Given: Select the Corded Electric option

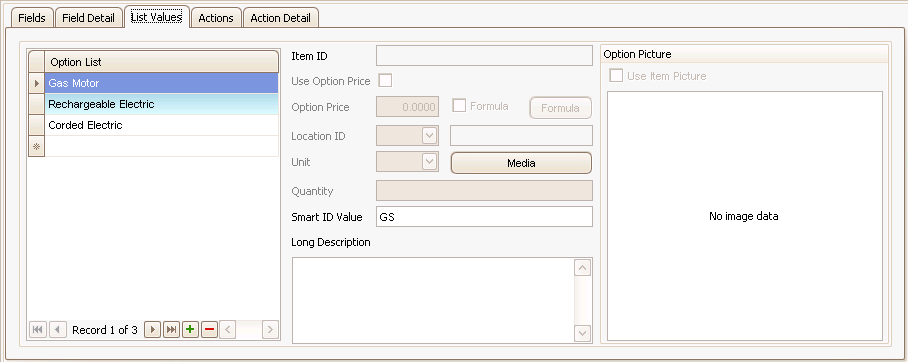Looking at the screenshot, I should 162,125.
